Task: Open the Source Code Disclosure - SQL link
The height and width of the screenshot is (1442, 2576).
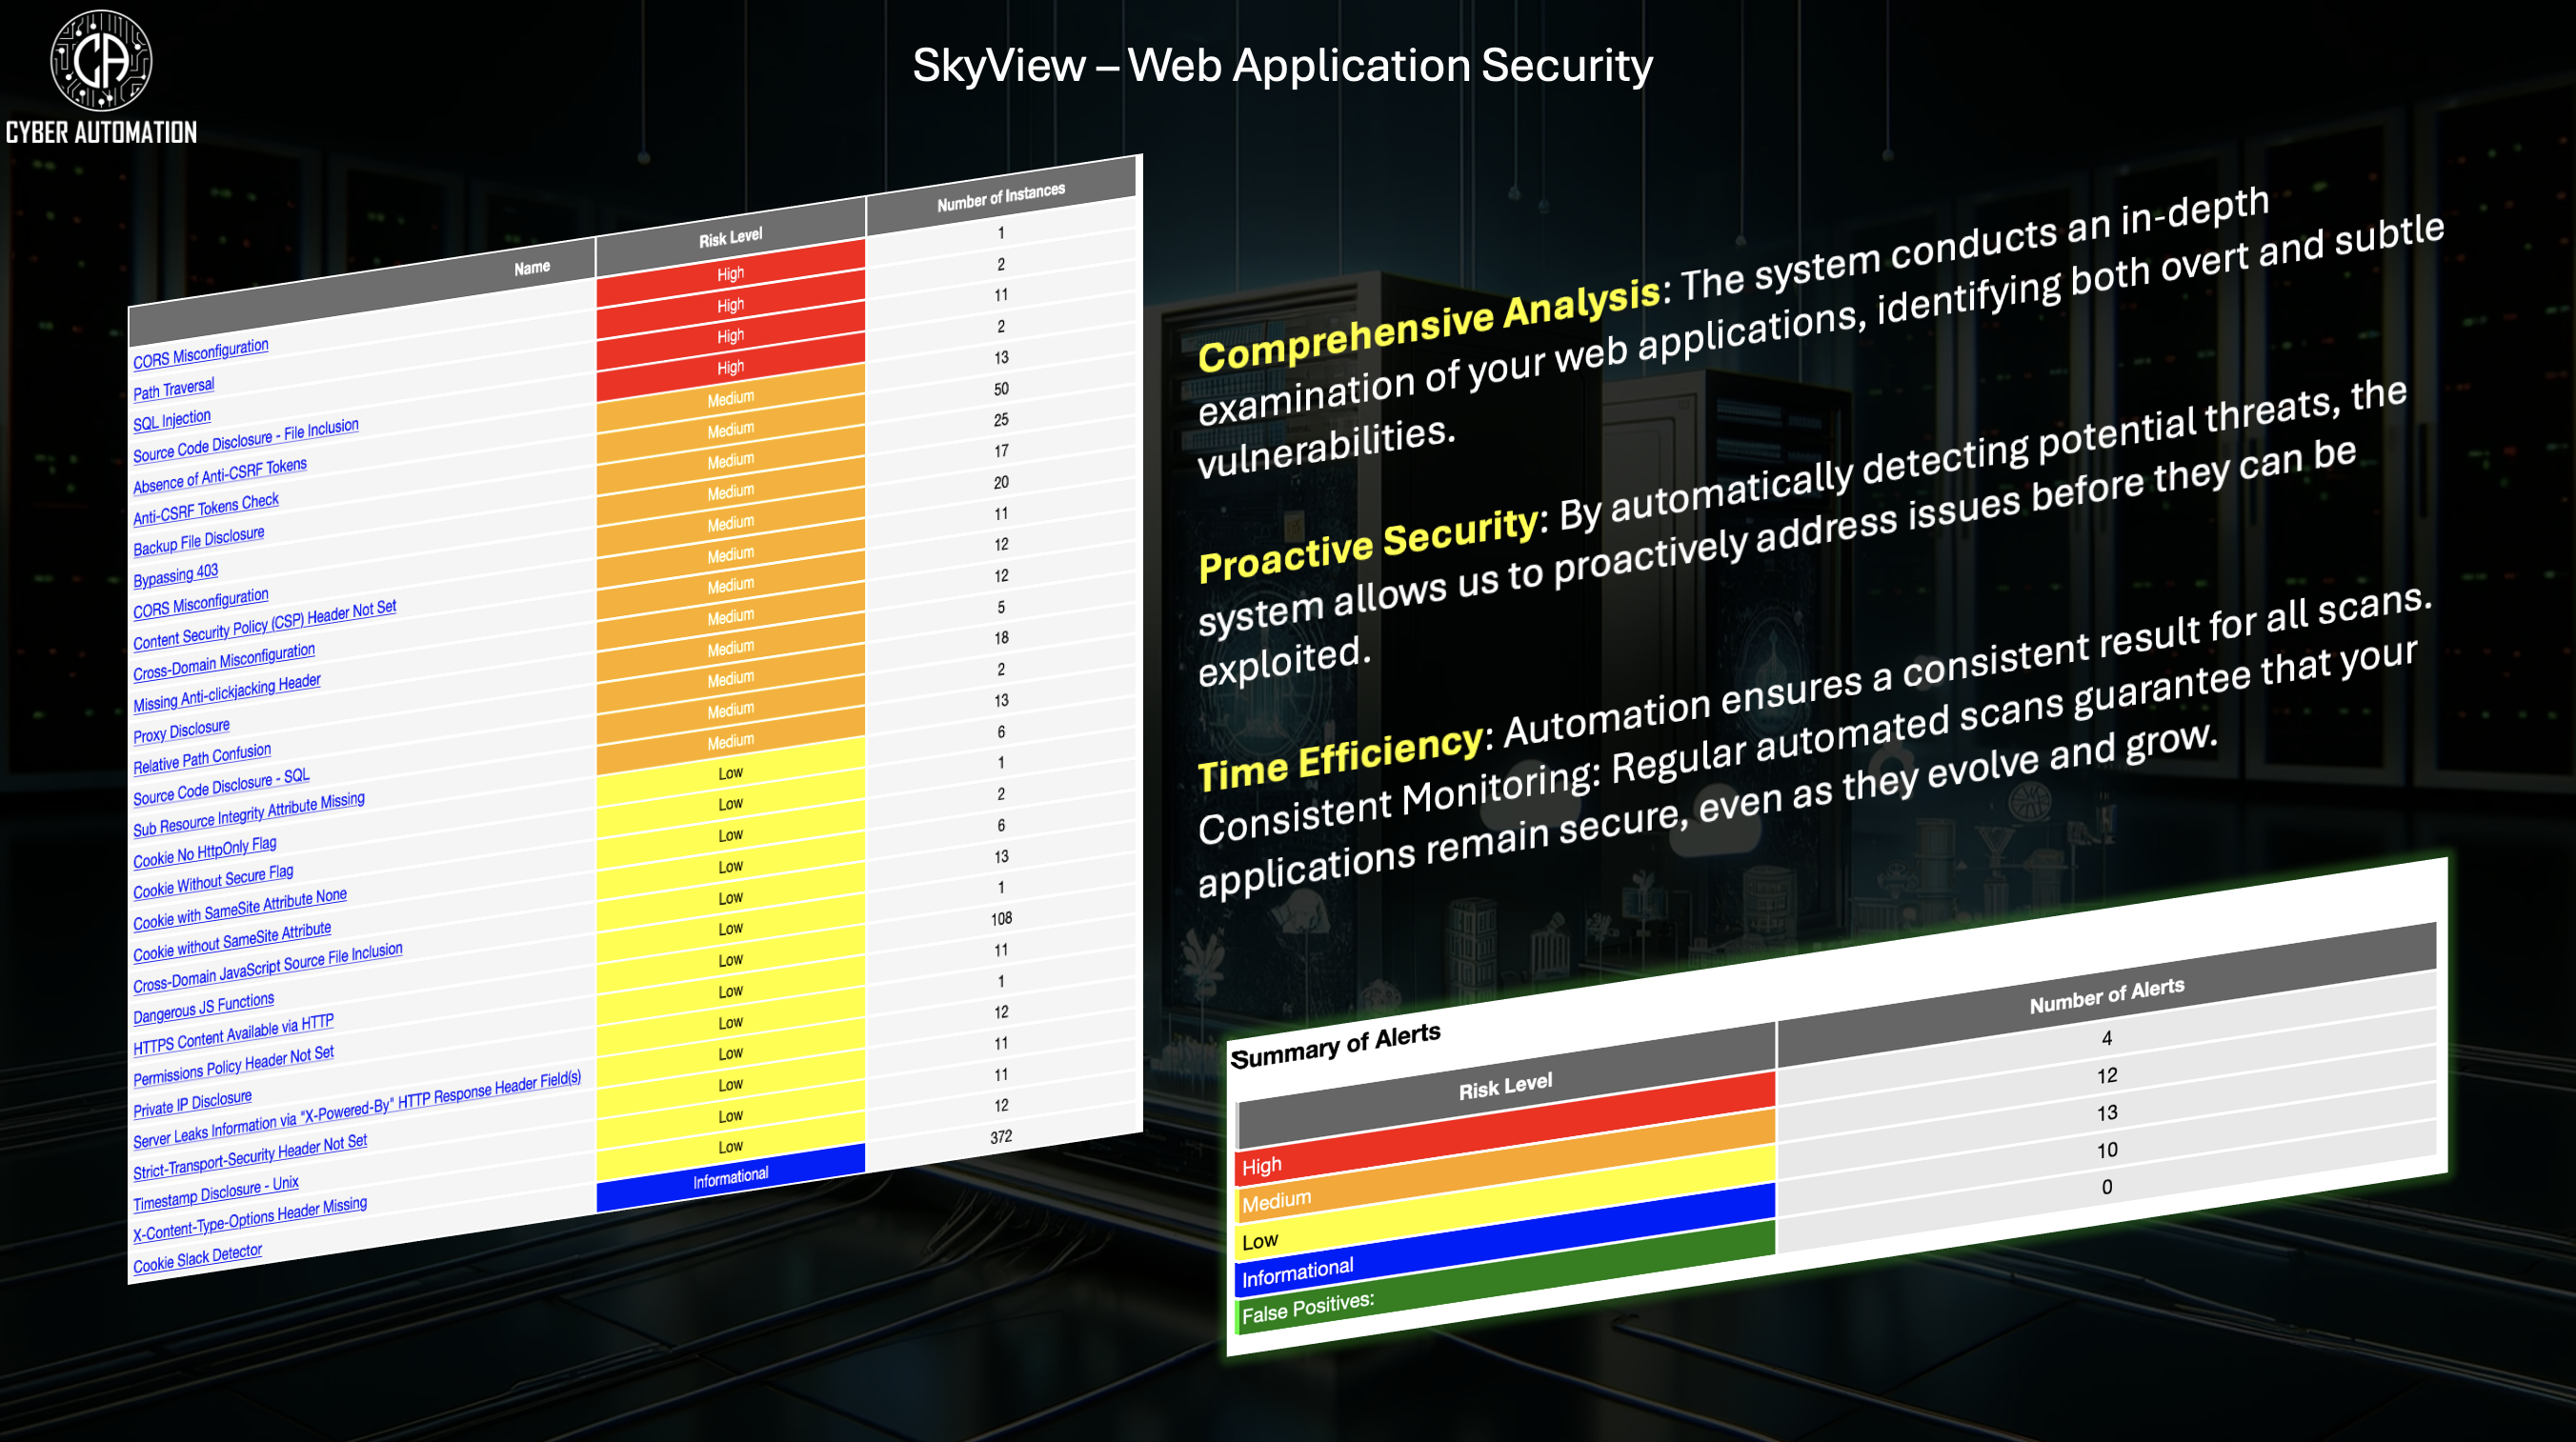Action: (x=221, y=787)
